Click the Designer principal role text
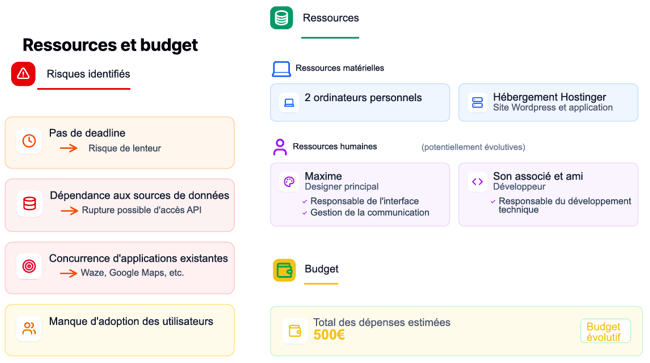 (342, 187)
